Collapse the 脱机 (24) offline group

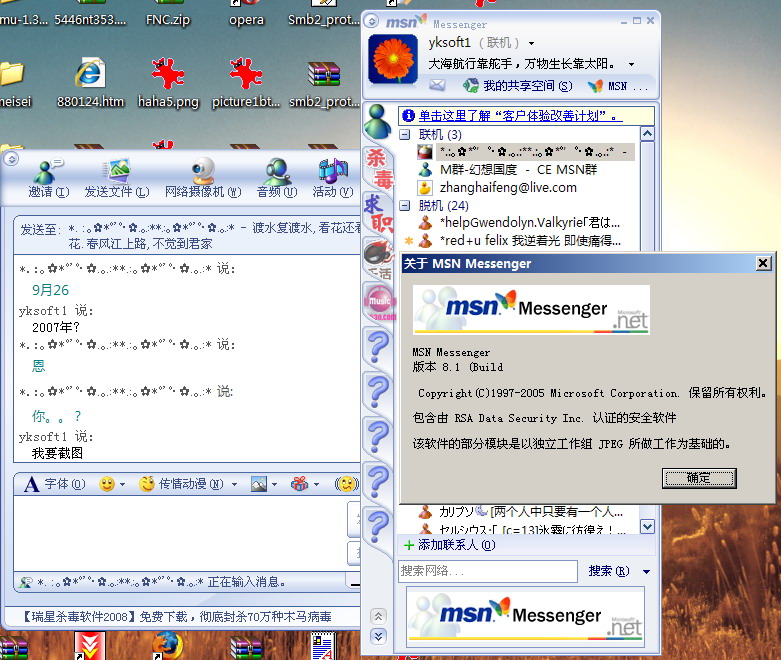coord(405,205)
